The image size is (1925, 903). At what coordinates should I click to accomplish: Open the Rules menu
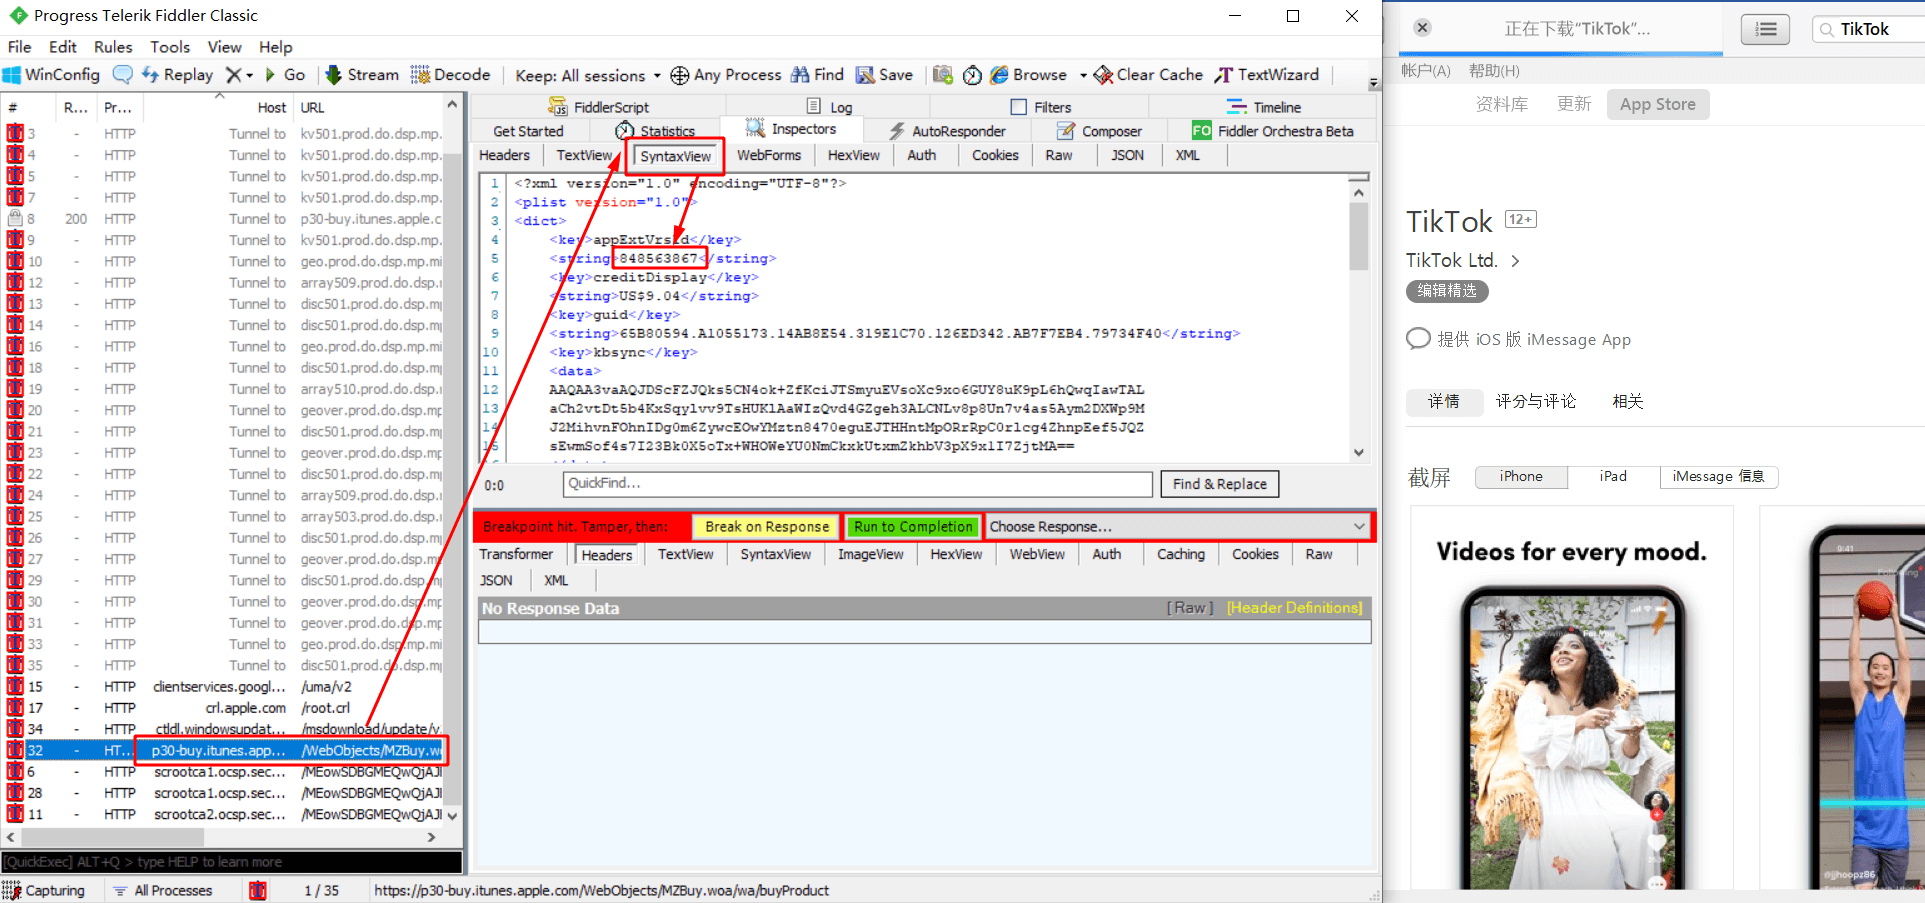tap(113, 47)
